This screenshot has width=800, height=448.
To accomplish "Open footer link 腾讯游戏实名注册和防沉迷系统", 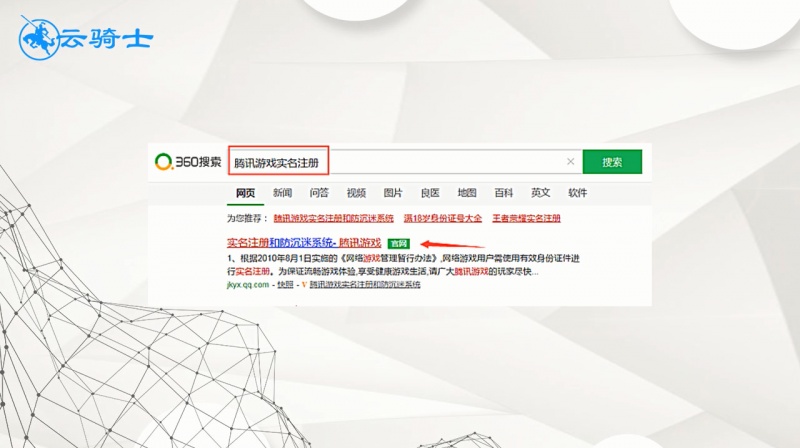I will point(365,285).
